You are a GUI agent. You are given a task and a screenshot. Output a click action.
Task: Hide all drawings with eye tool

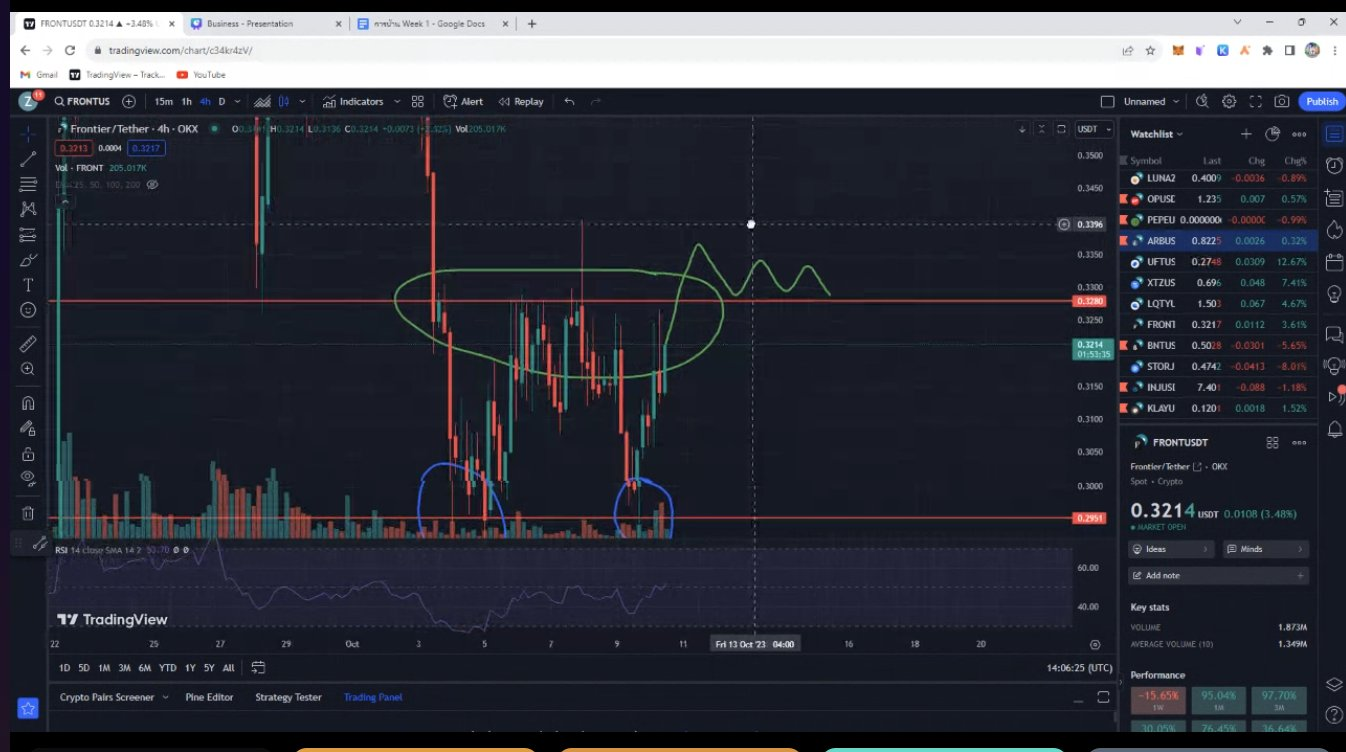point(28,478)
